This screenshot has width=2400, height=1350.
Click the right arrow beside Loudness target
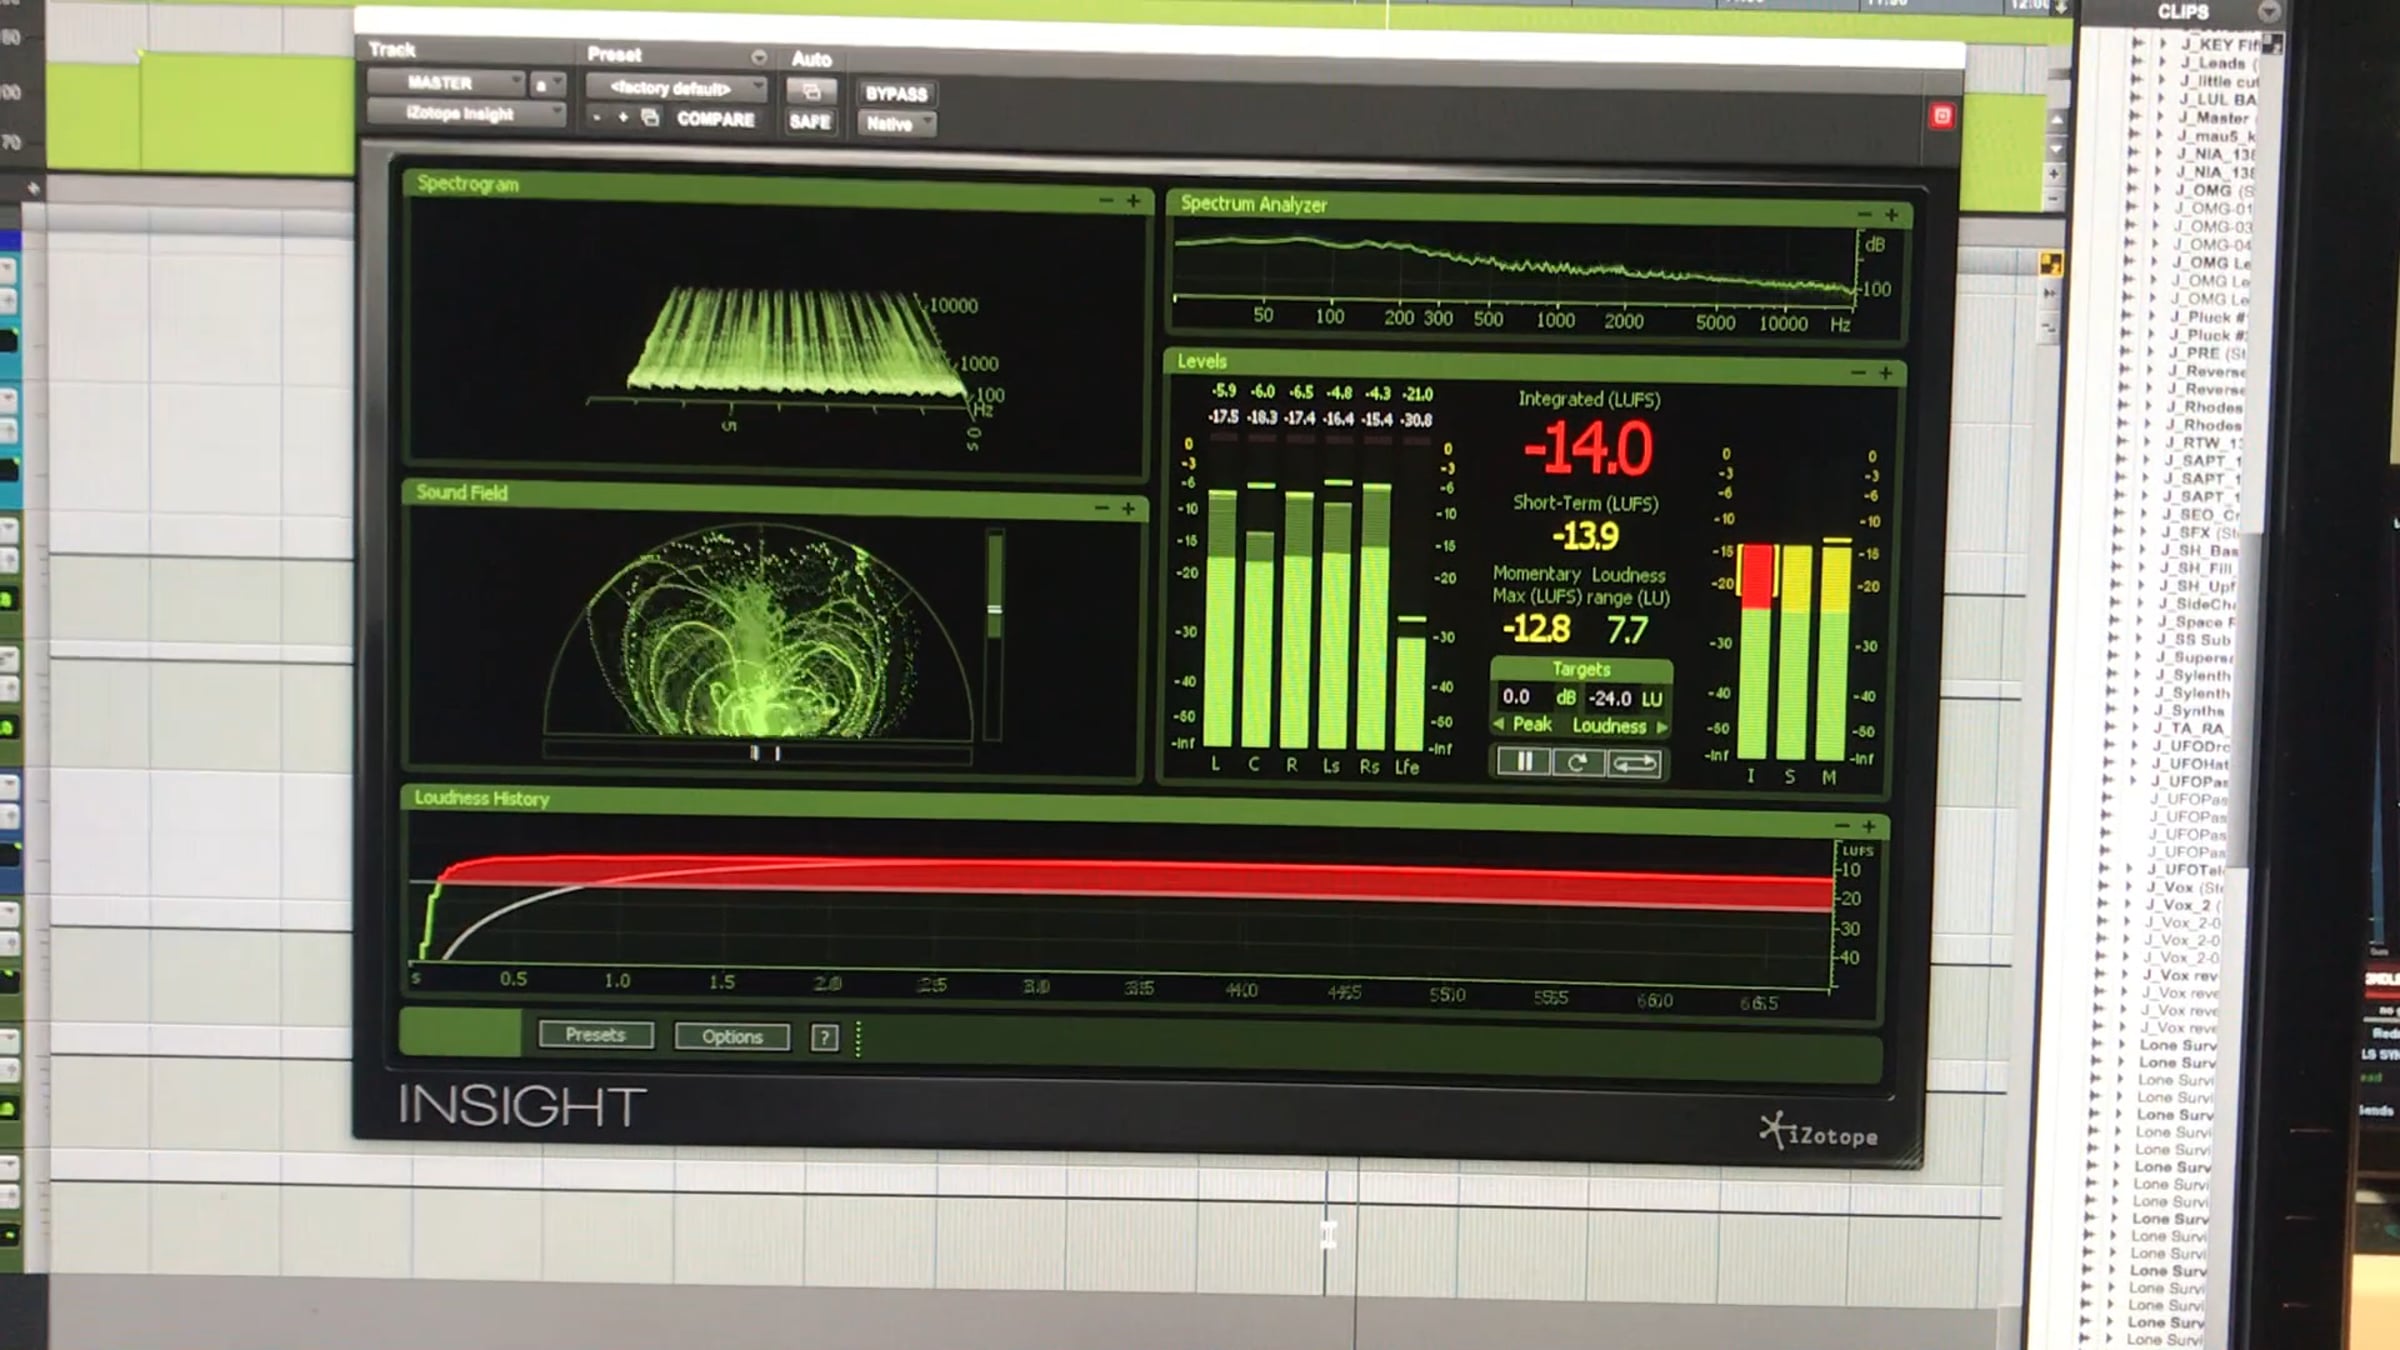pyautogui.click(x=1662, y=727)
